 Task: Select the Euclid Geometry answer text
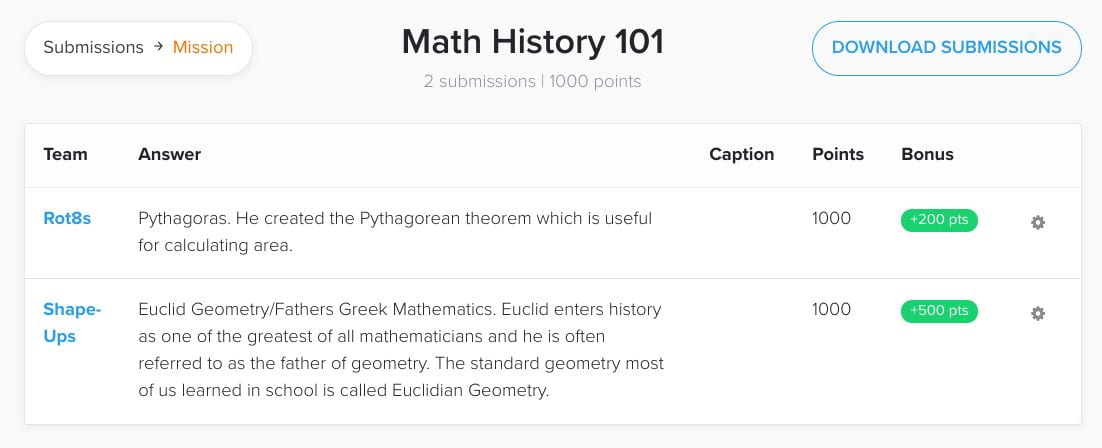click(x=401, y=350)
